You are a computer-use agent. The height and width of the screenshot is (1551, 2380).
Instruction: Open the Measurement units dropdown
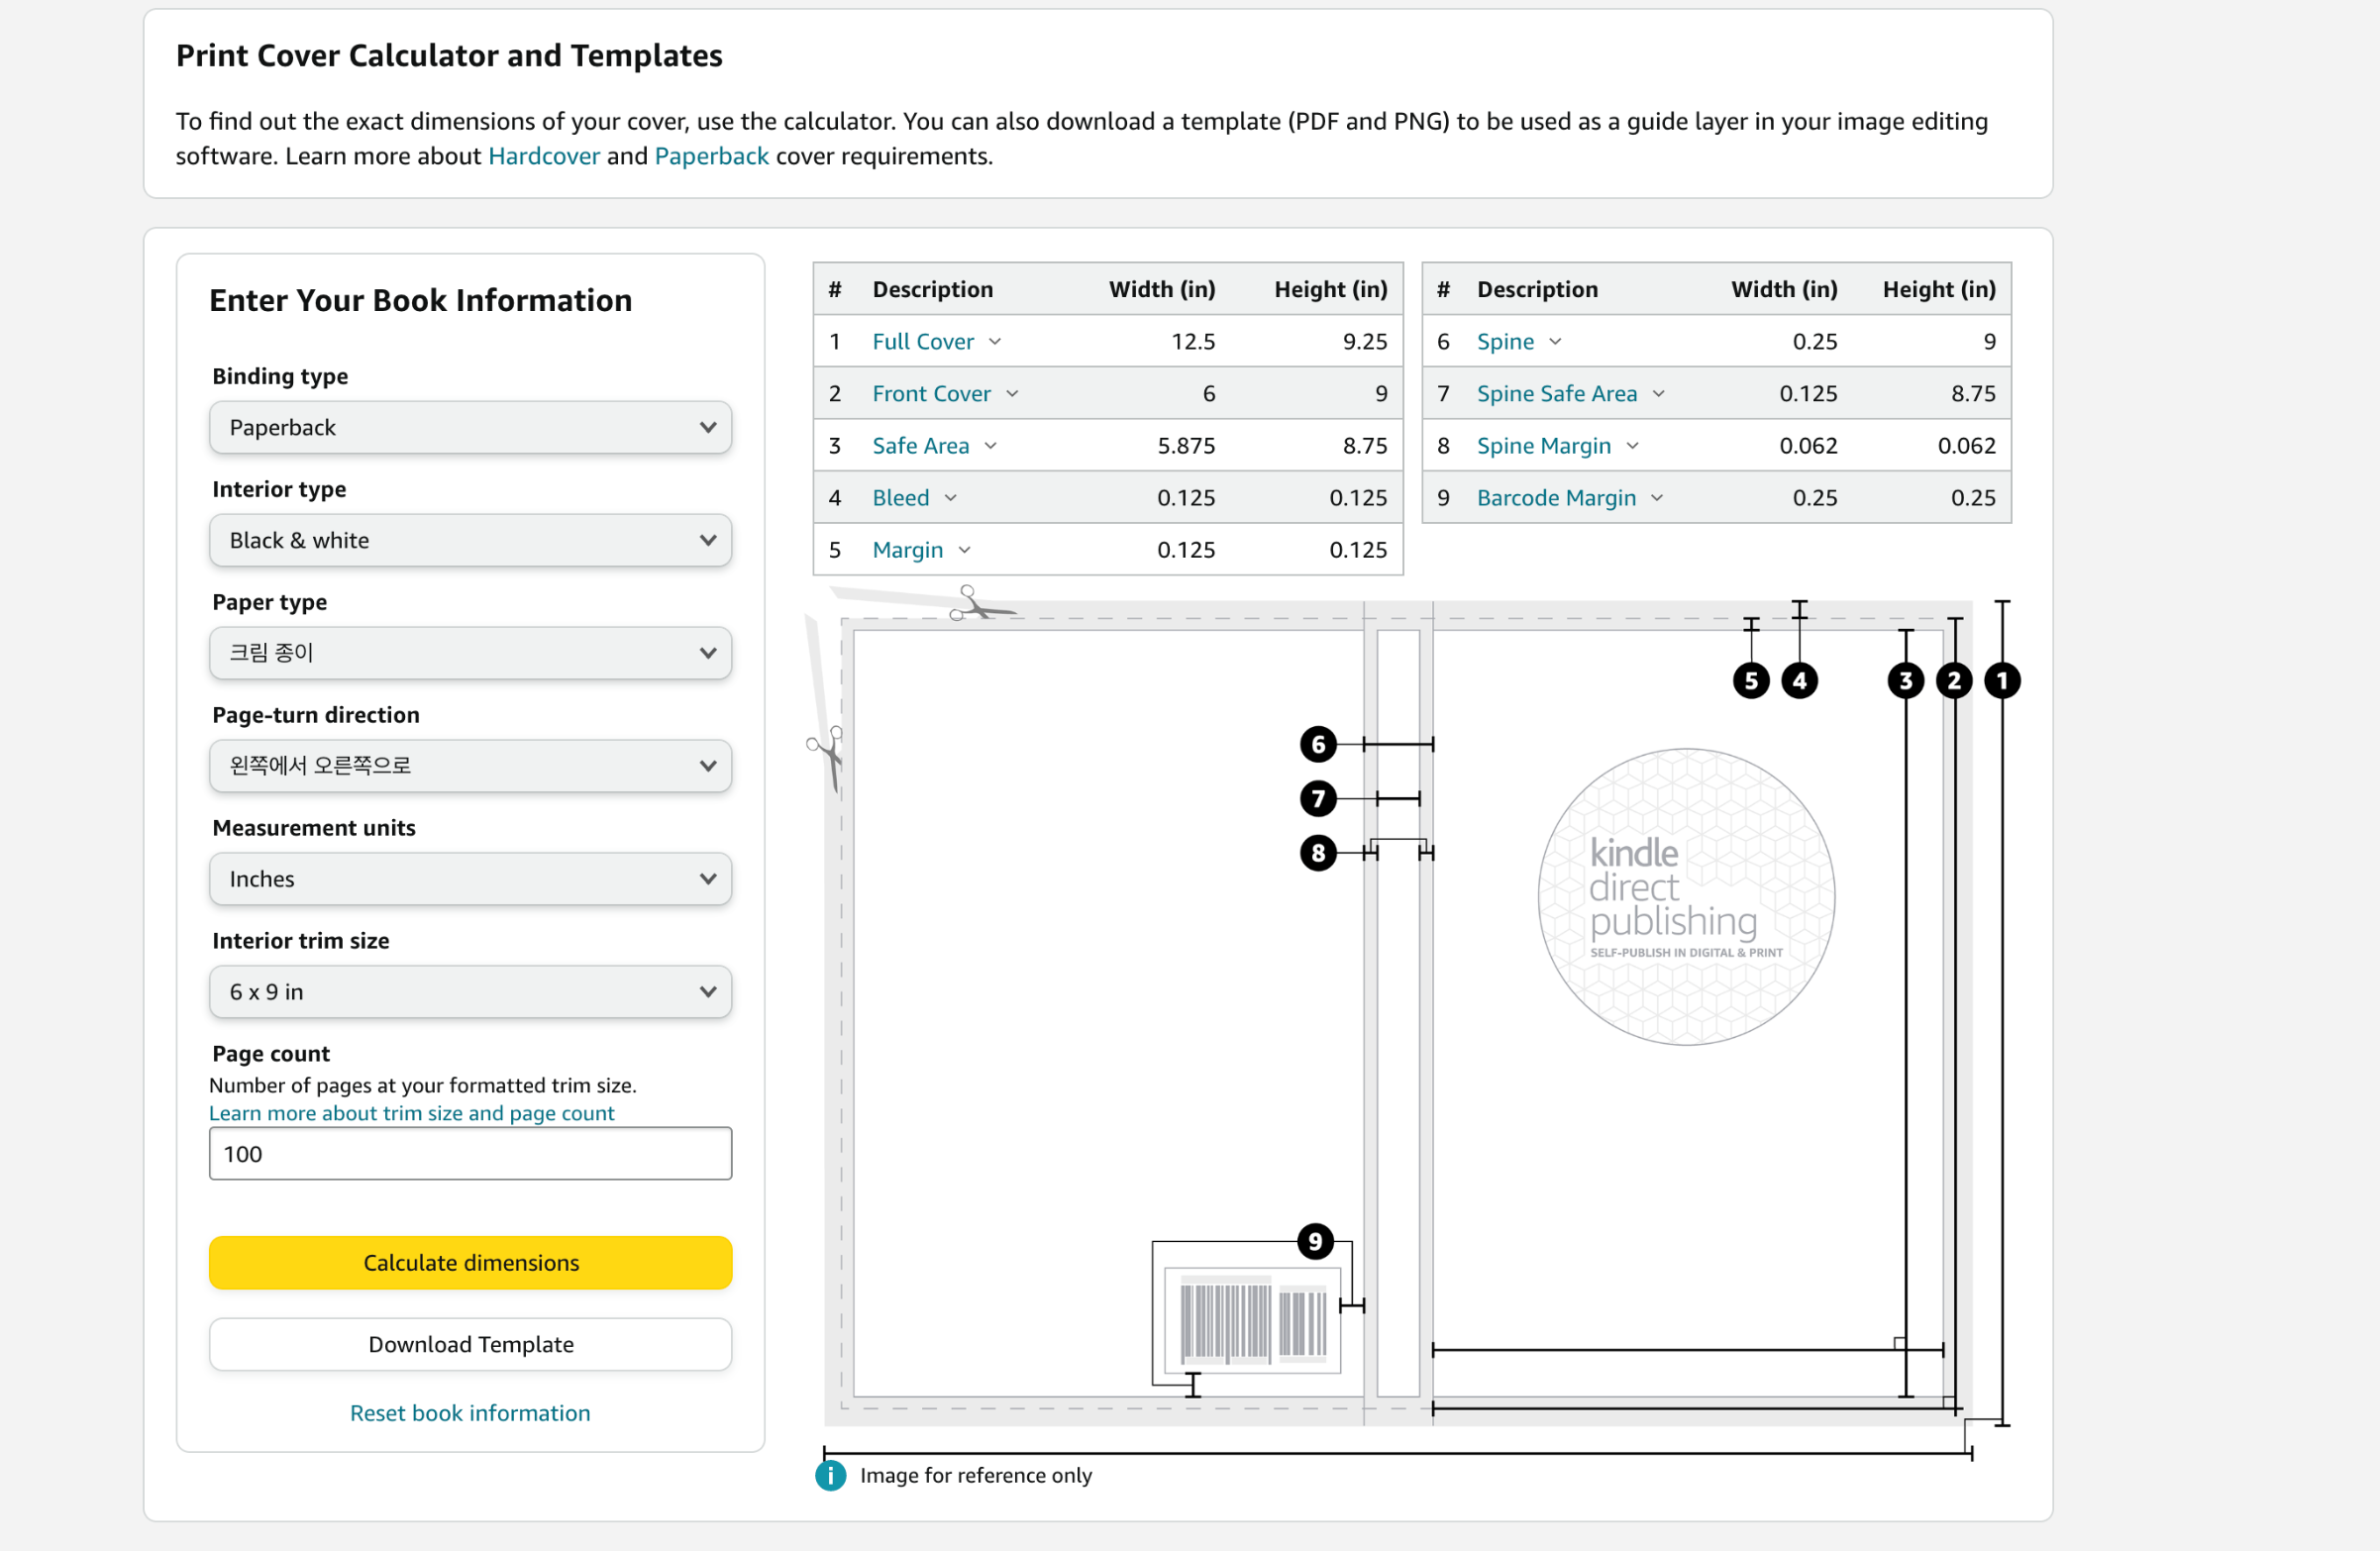coord(470,879)
